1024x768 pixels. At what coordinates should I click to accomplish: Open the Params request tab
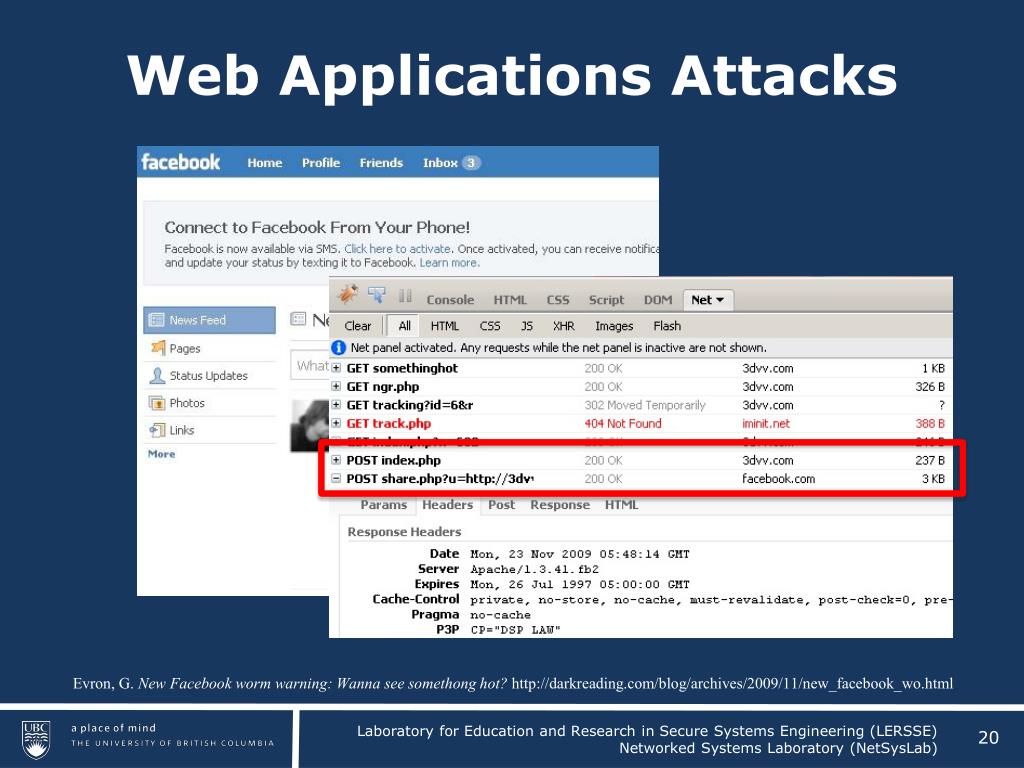tap(383, 505)
